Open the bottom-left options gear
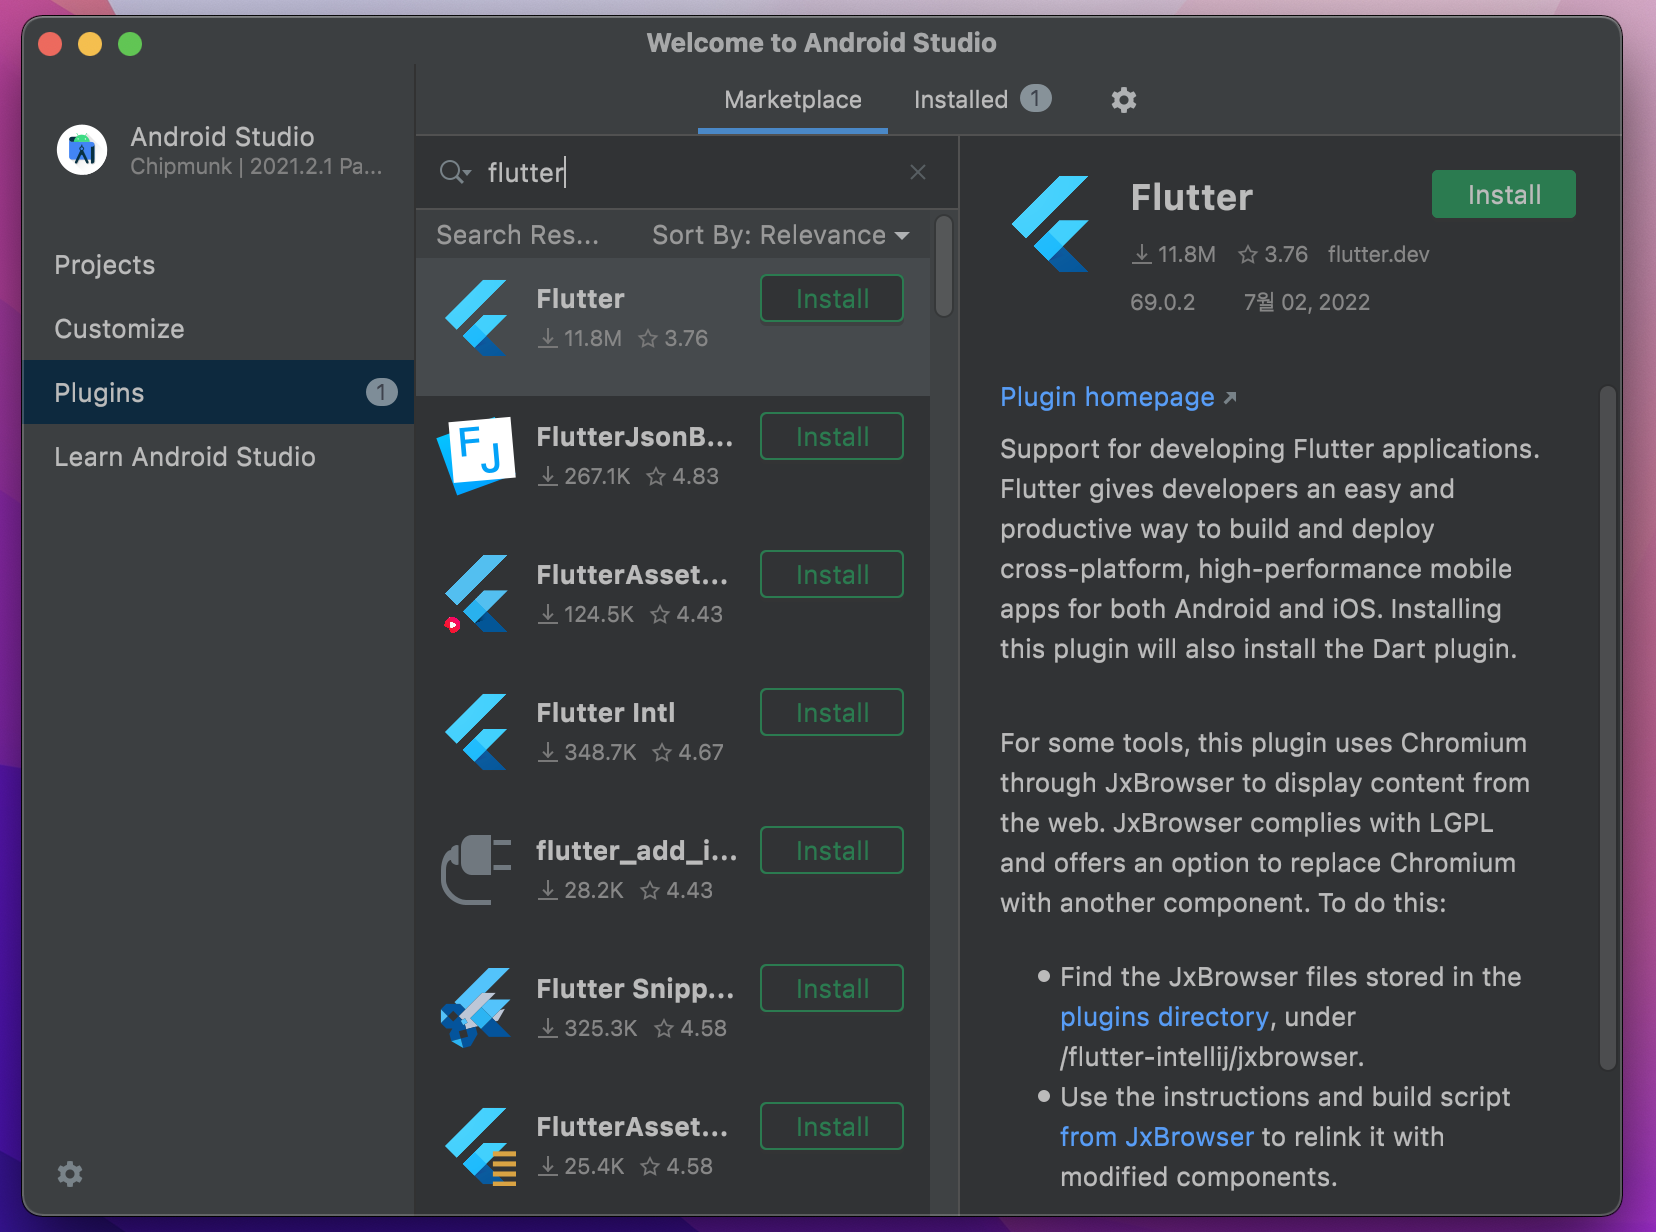Viewport: 1656px width, 1232px height. [x=70, y=1174]
